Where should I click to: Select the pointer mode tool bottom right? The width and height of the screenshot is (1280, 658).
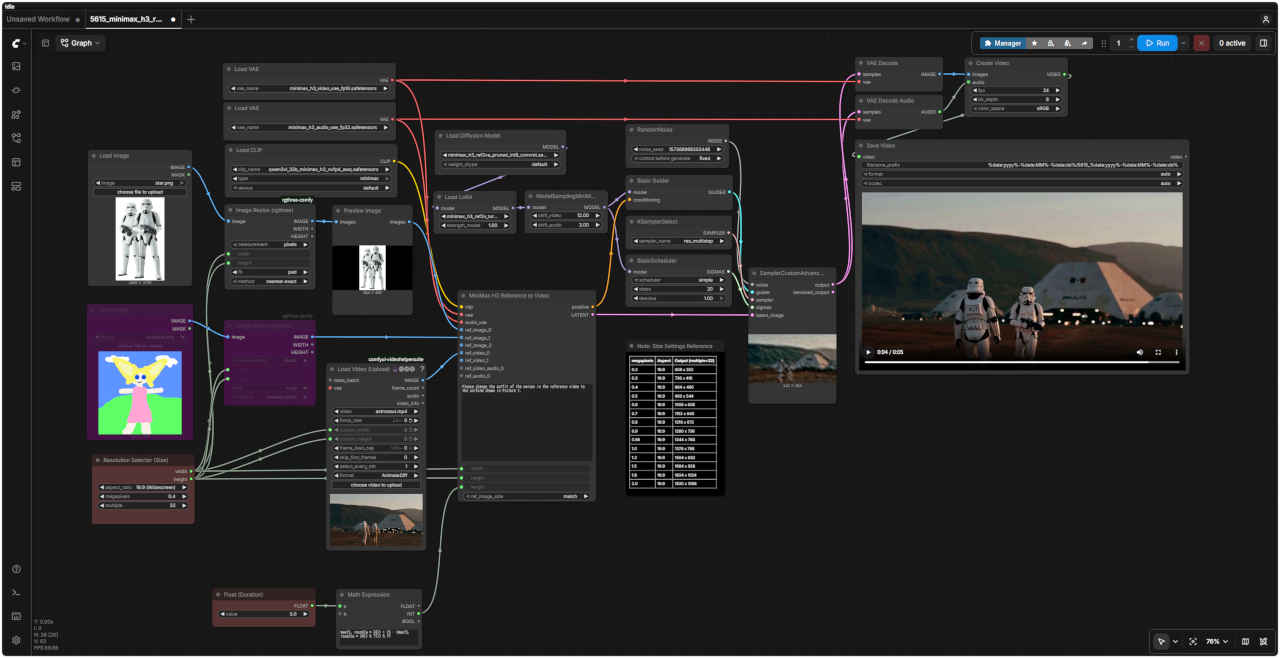click(x=1160, y=641)
